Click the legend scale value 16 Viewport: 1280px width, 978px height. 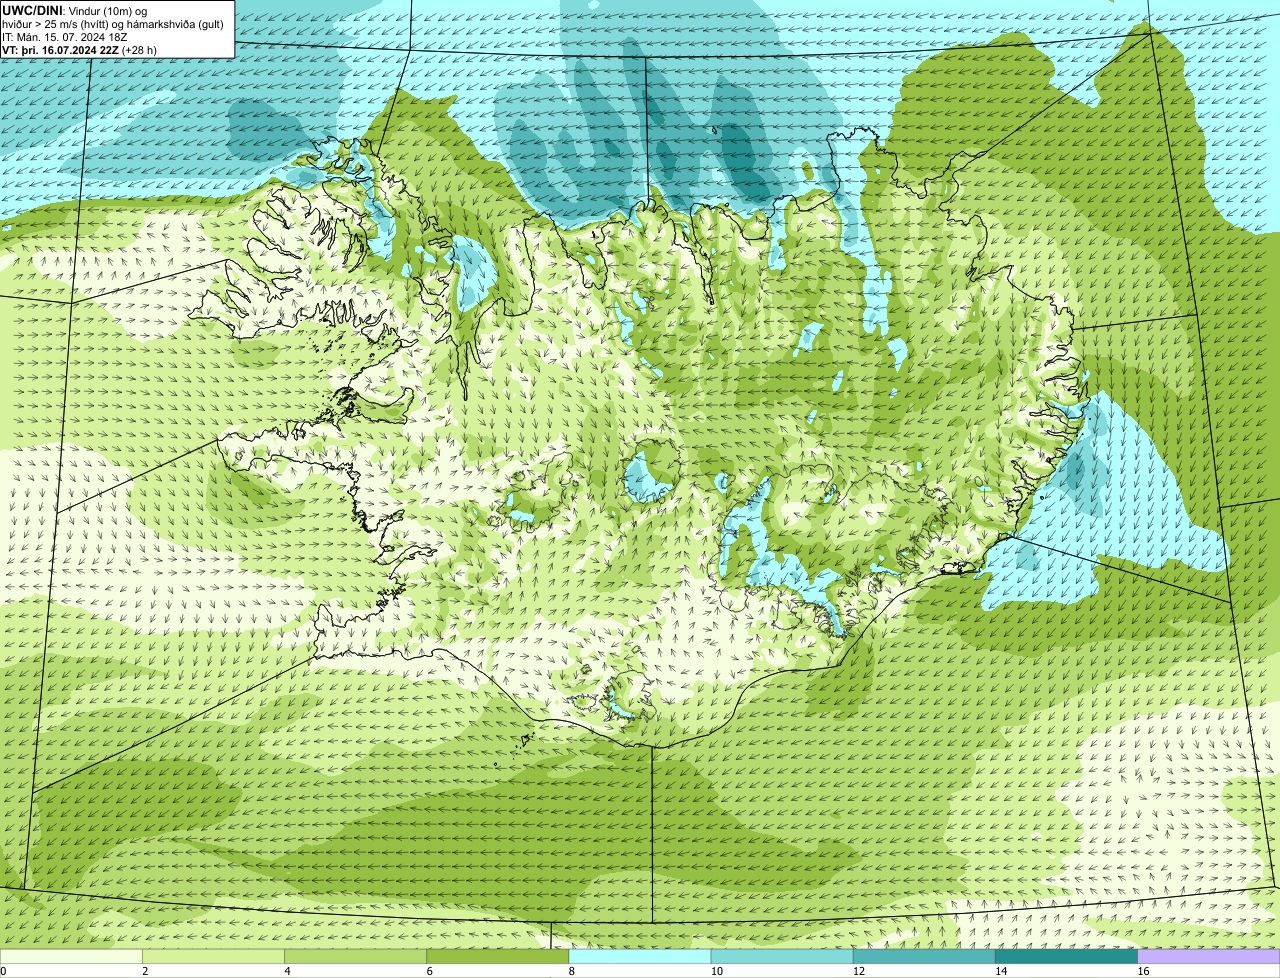point(1142,971)
